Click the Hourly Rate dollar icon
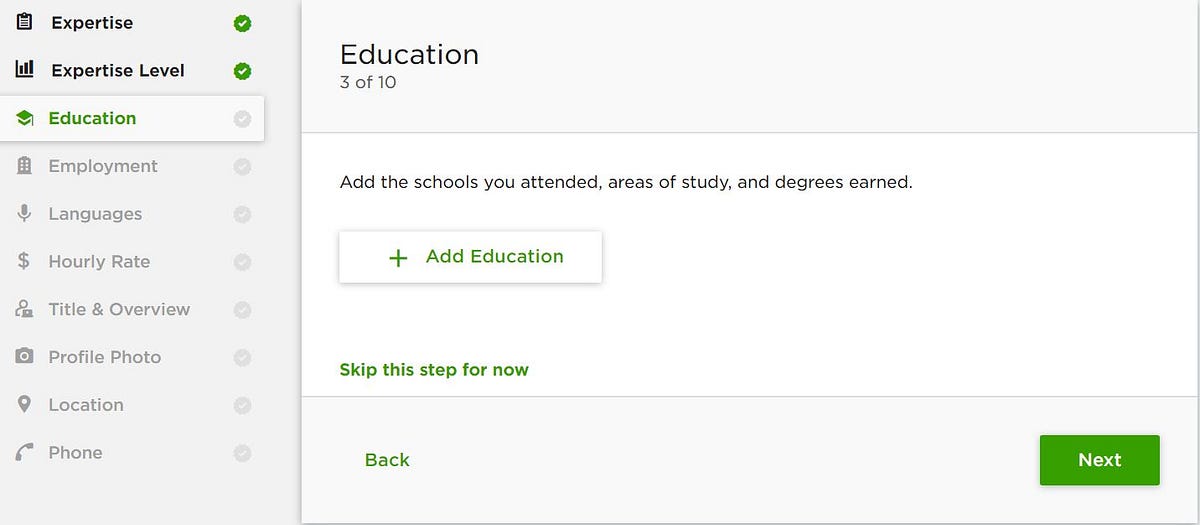Screen dimensions: 1200x525 coord(25,262)
